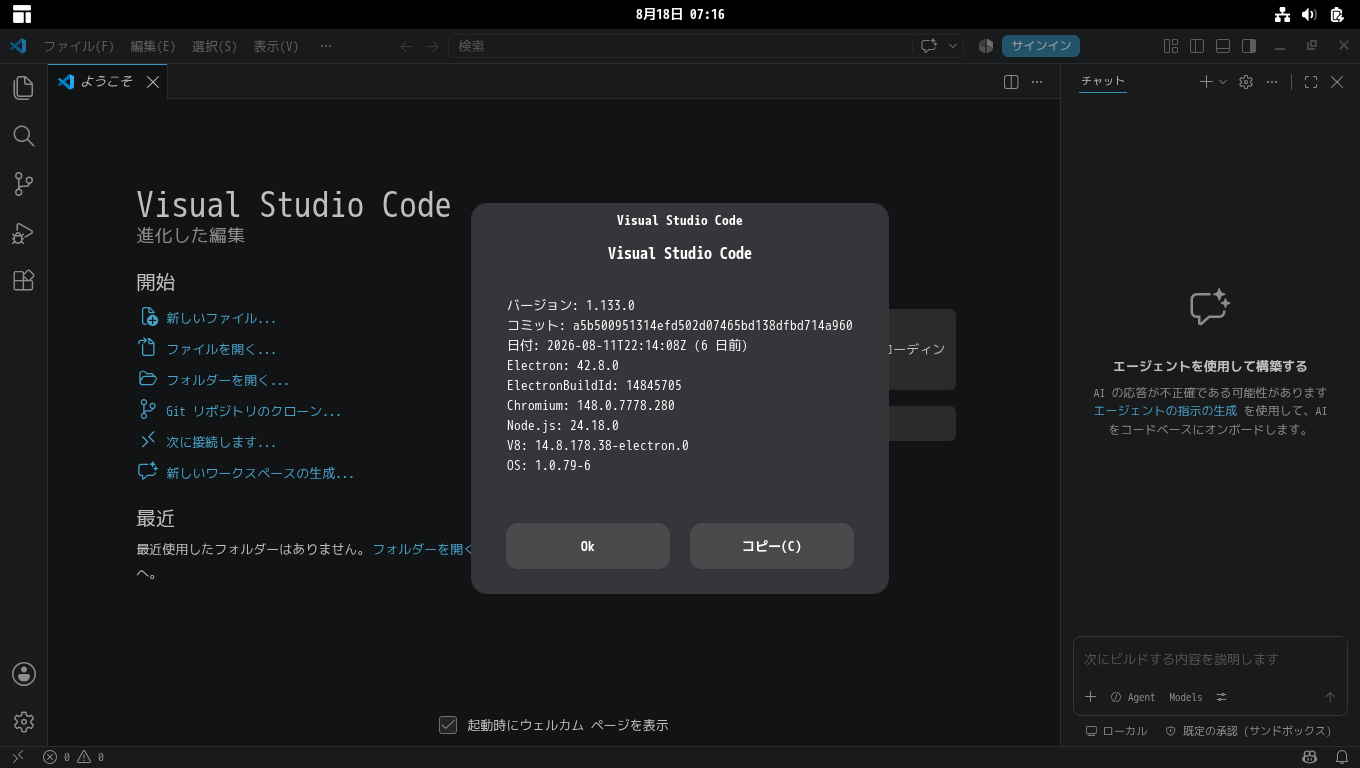Expand the new chat dropdown arrow
Screen dimensions: 1360x768
(x=1223, y=82)
